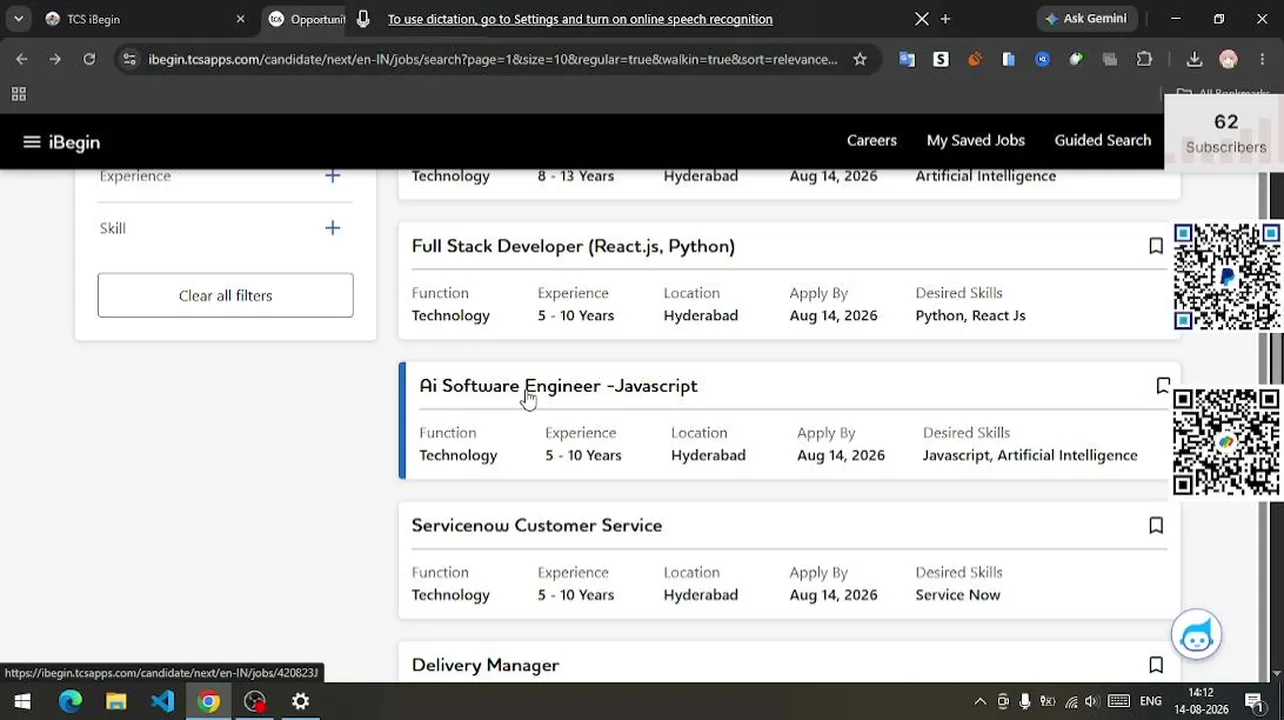1284x720 pixels.
Task: Open the taskbar clock and date
Action: click(x=1201, y=701)
